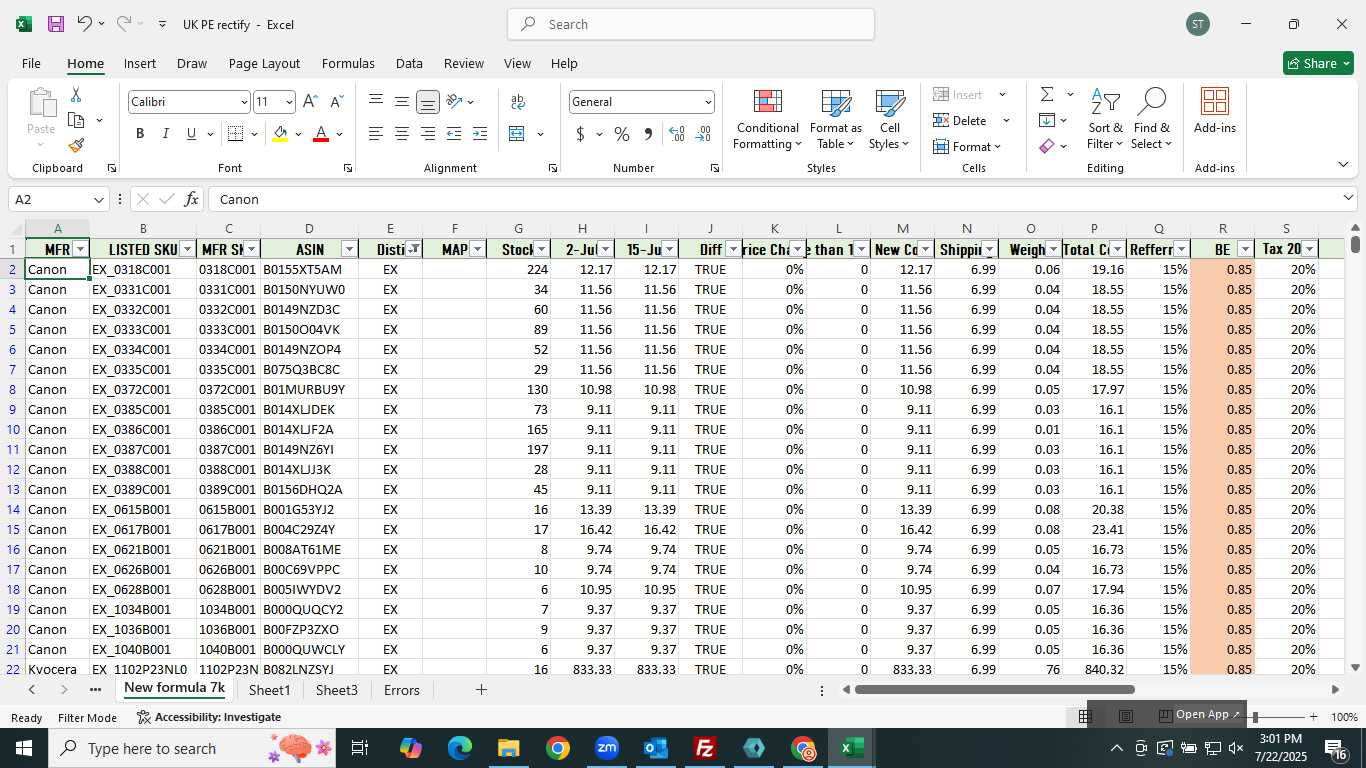This screenshot has width=1366, height=768.
Task: Click the Wrap Text icon
Action: click(518, 102)
